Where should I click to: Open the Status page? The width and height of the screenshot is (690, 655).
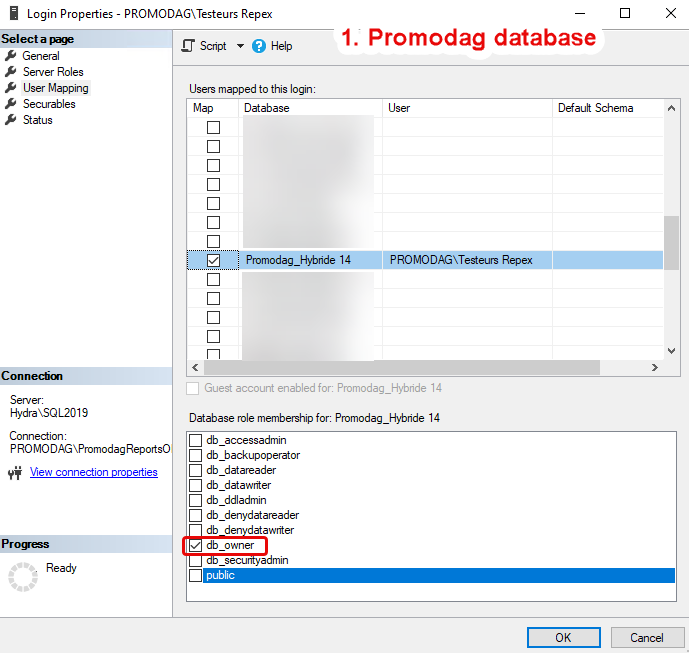click(38, 120)
